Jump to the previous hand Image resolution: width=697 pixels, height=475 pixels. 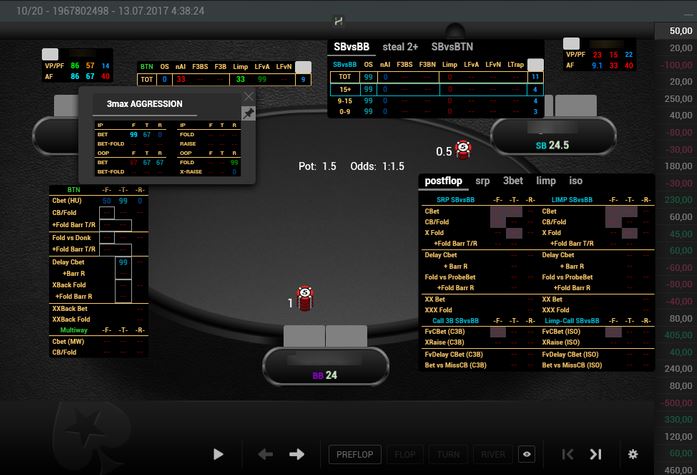(x=567, y=454)
